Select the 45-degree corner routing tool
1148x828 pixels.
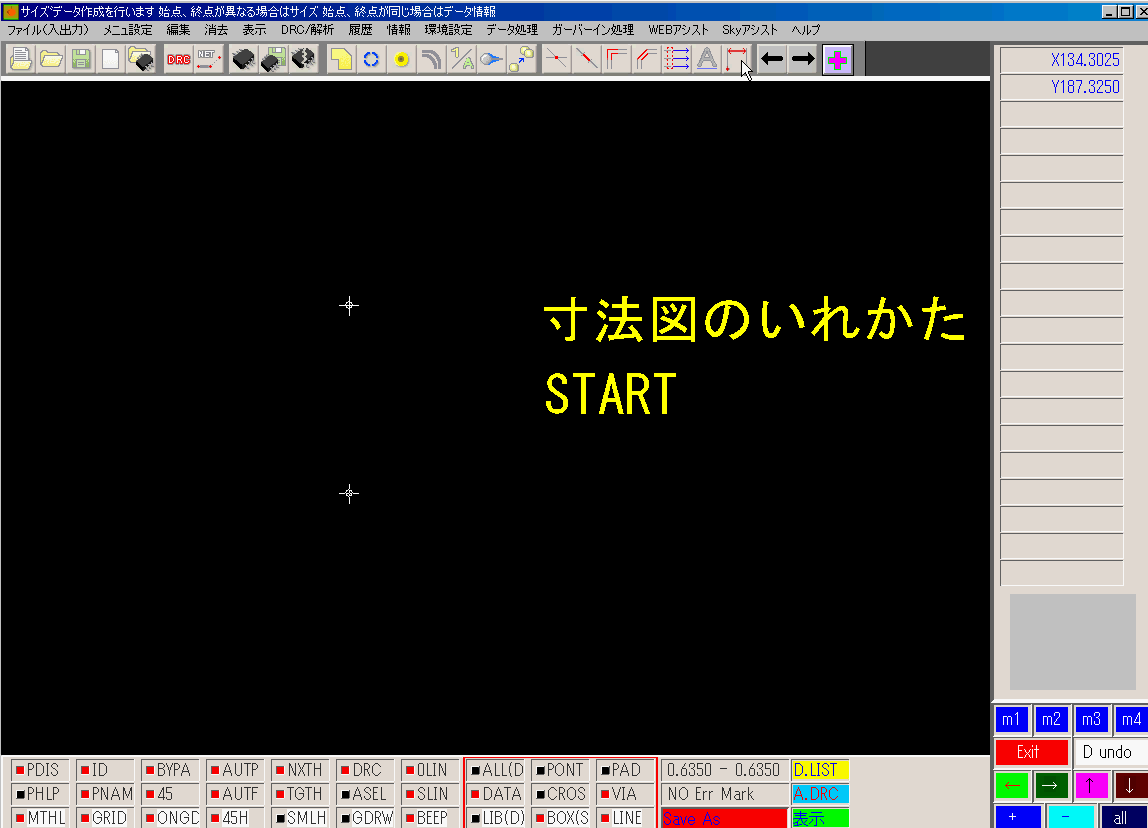(x=646, y=59)
